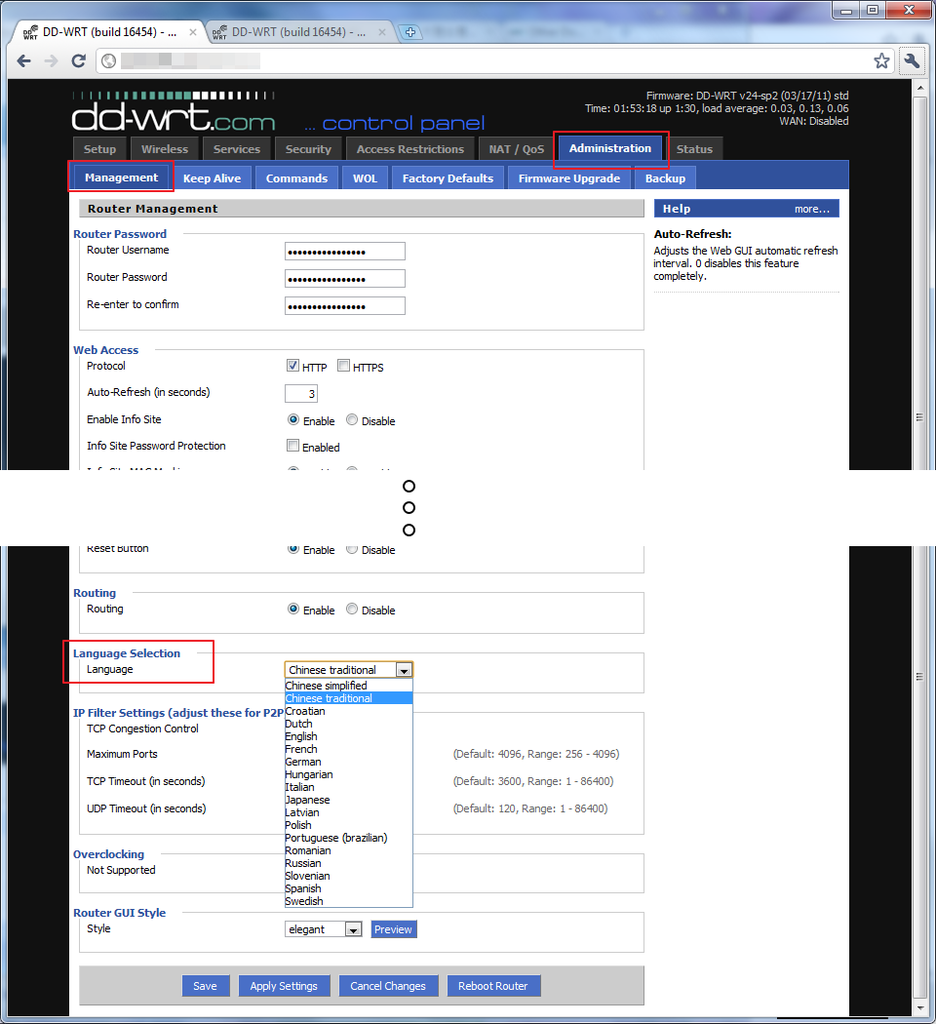The height and width of the screenshot is (1024, 936).
Task: Select Disable for Routing
Action: click(x=352, y=609)
